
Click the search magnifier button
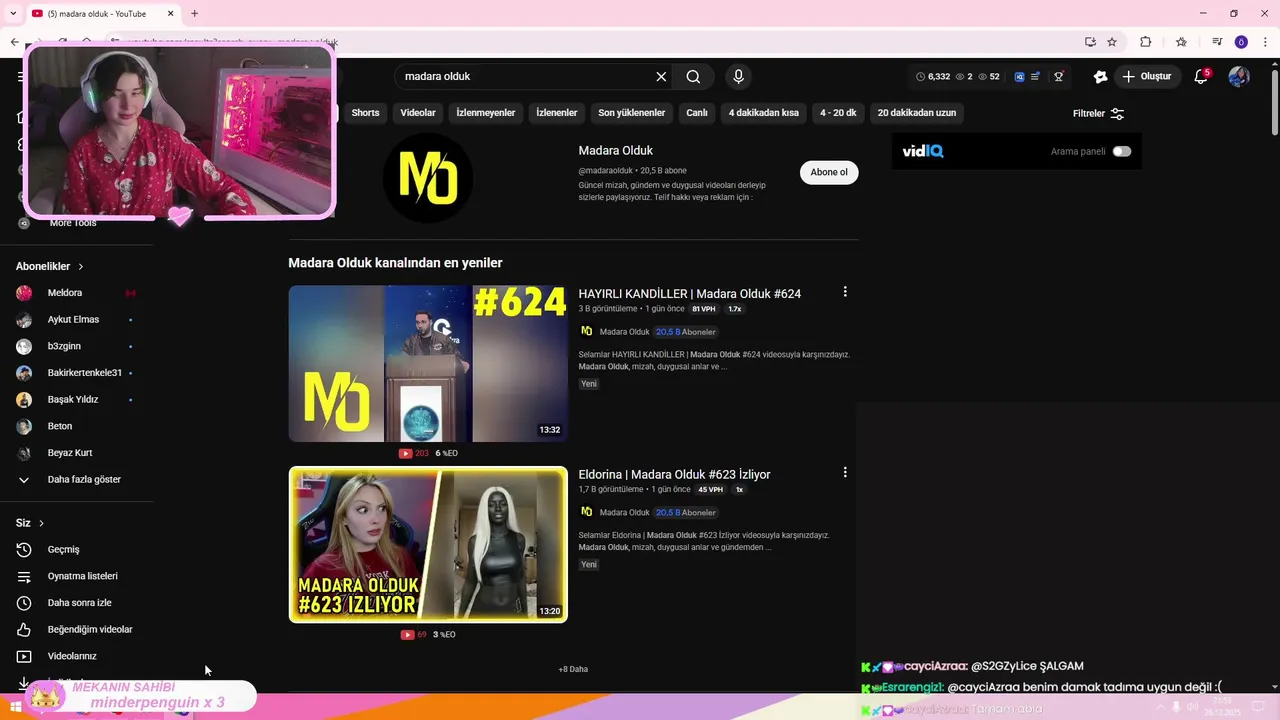click(693, 77)
